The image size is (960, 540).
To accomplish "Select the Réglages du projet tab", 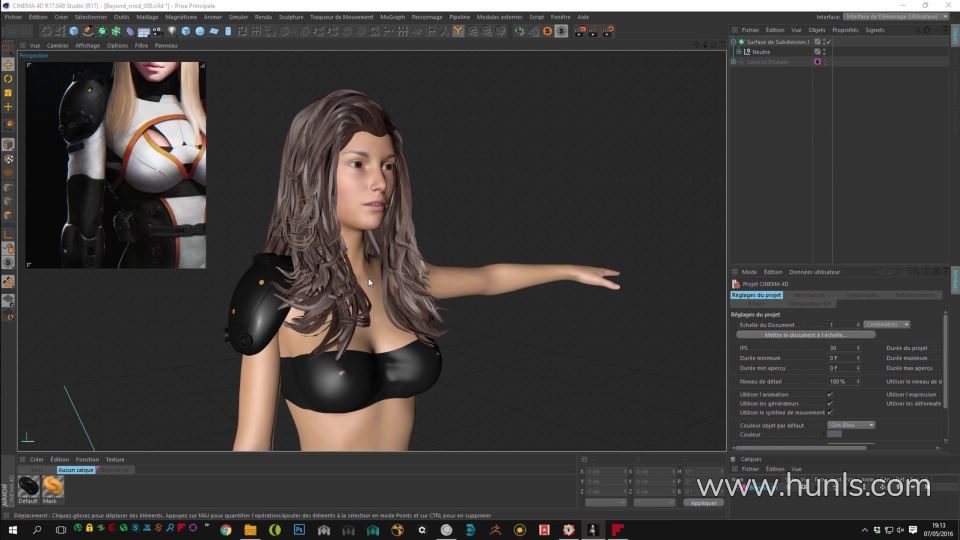I will tap(756, 294).
